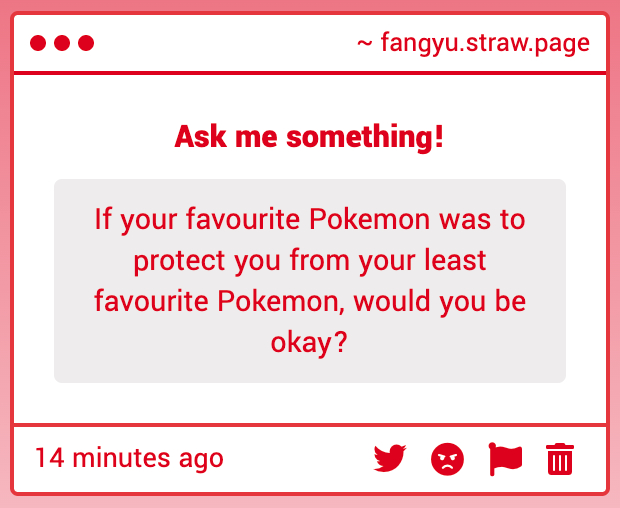This screenshot has width=620, height=508.
Task: Click the word "okay?" in the question
Action: point(309,343)
